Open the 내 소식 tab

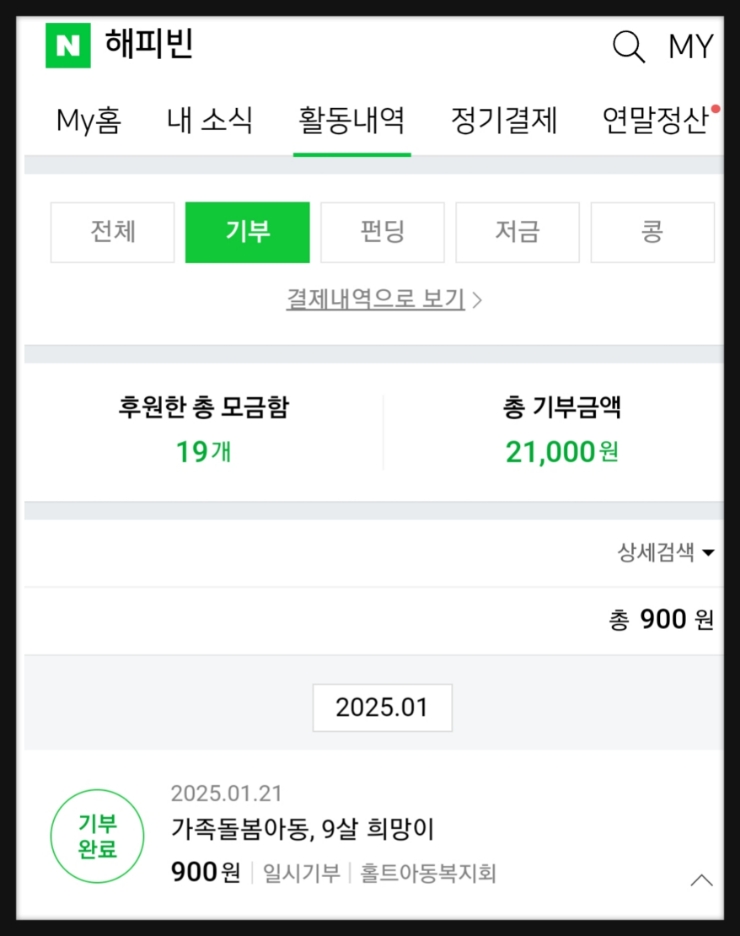click(210, 121)
